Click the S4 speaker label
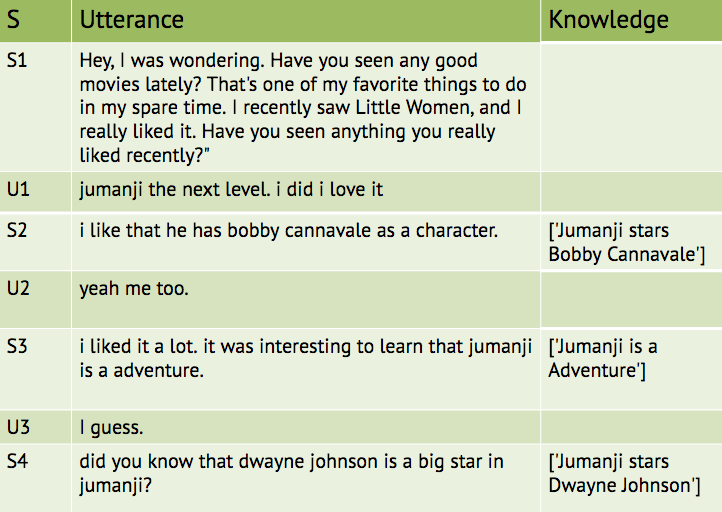This screenshot has width=722, height=512. [x=17, y=461]
